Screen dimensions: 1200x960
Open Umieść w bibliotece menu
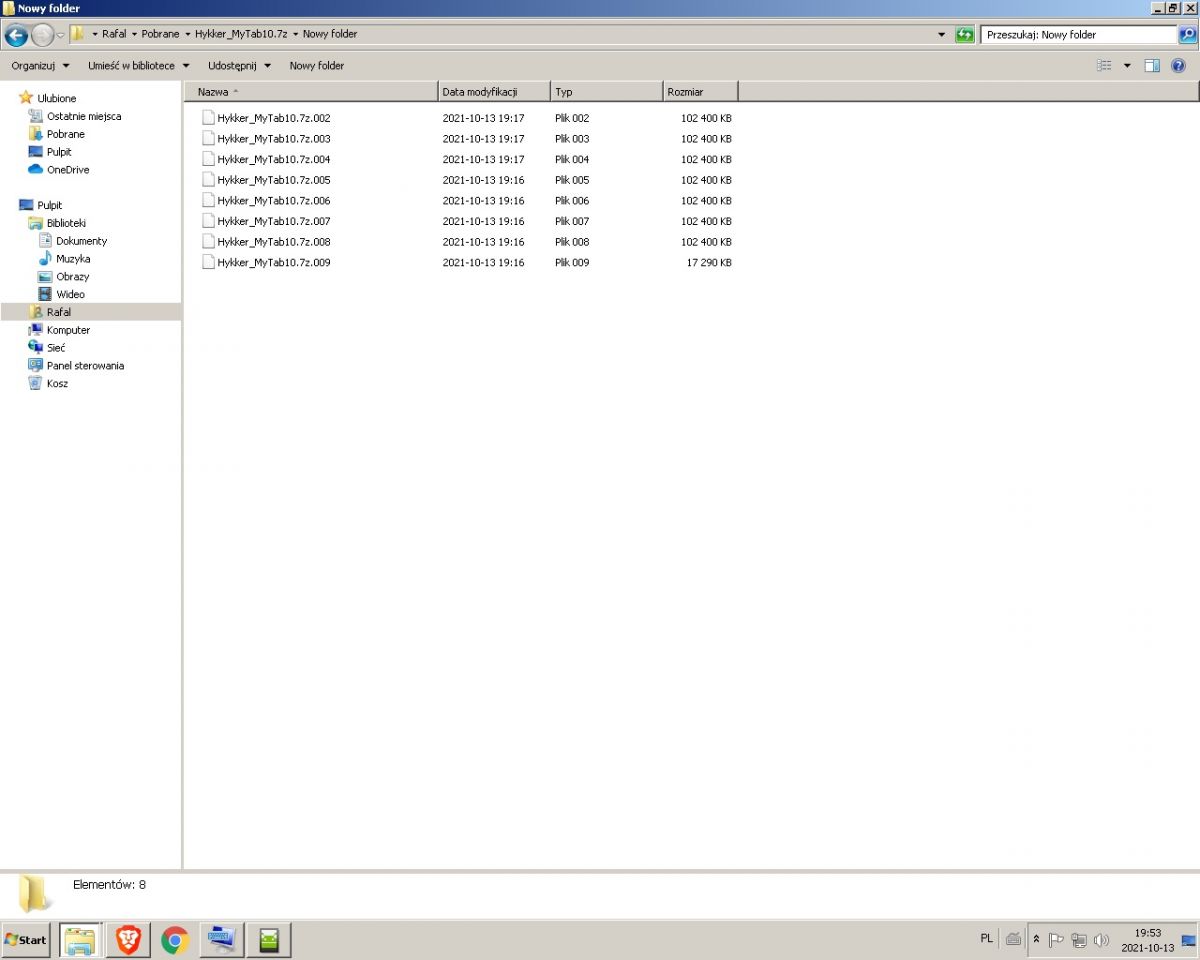(138, 66)
